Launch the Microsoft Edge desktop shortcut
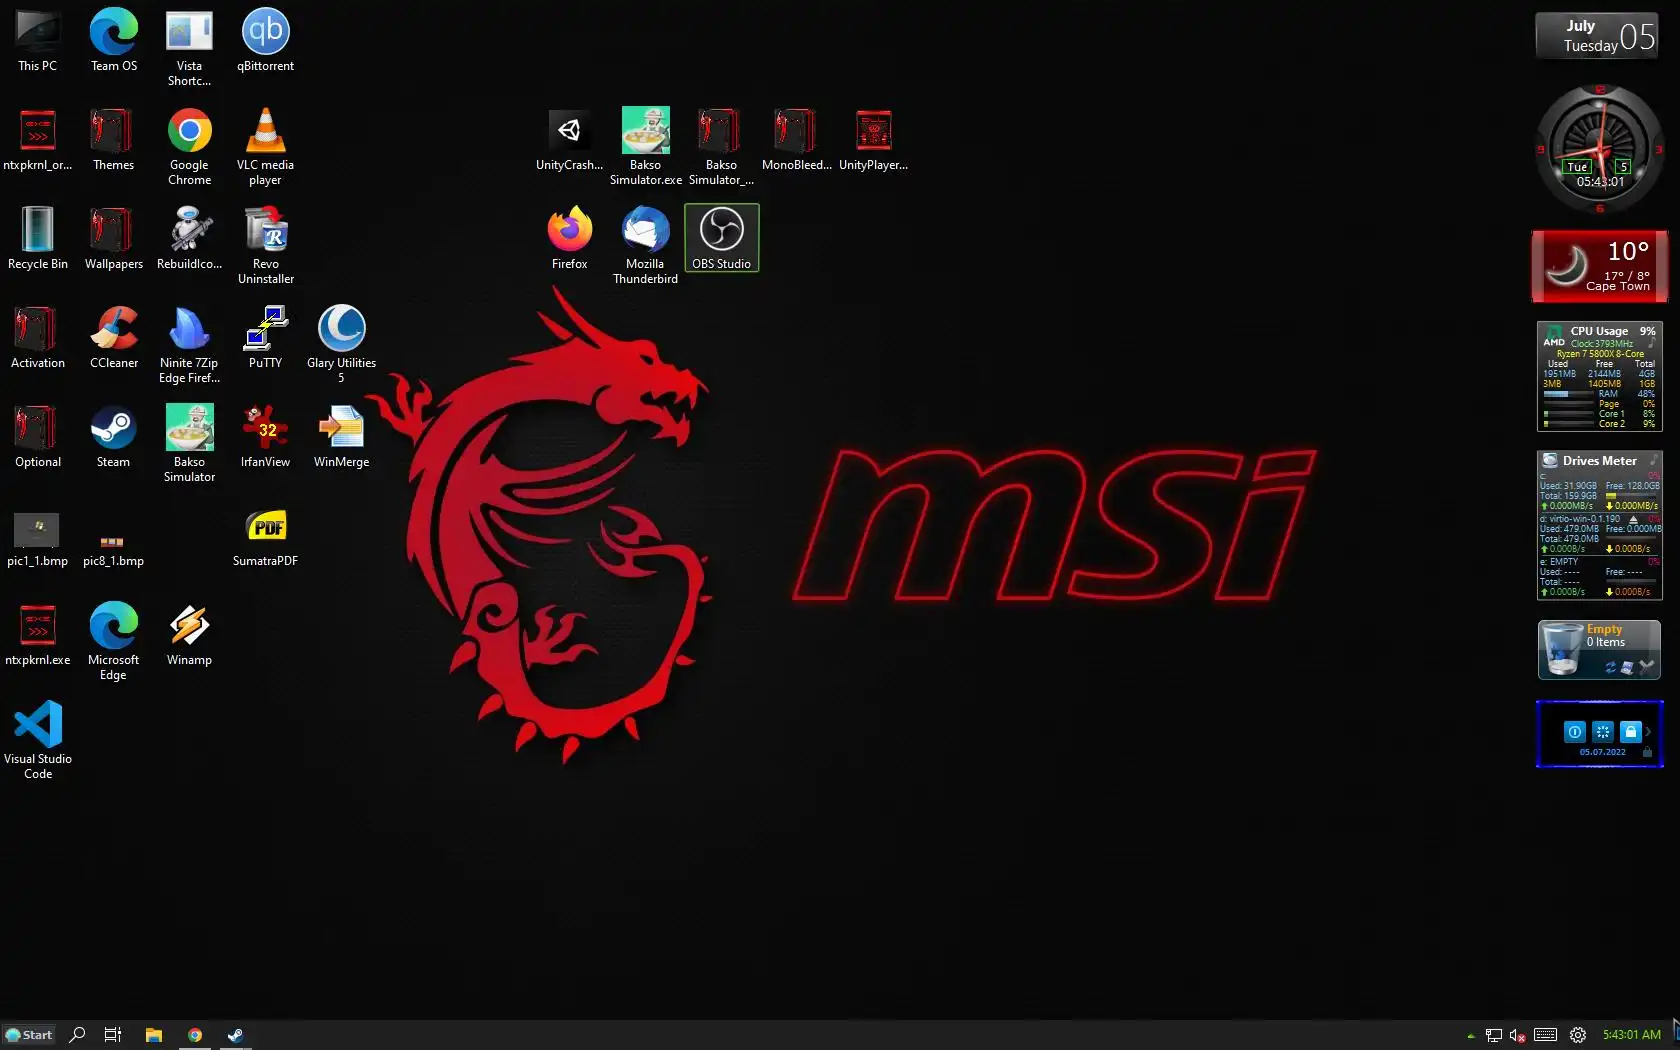This screenshot has width=1680, height=1050. (113, 642)
